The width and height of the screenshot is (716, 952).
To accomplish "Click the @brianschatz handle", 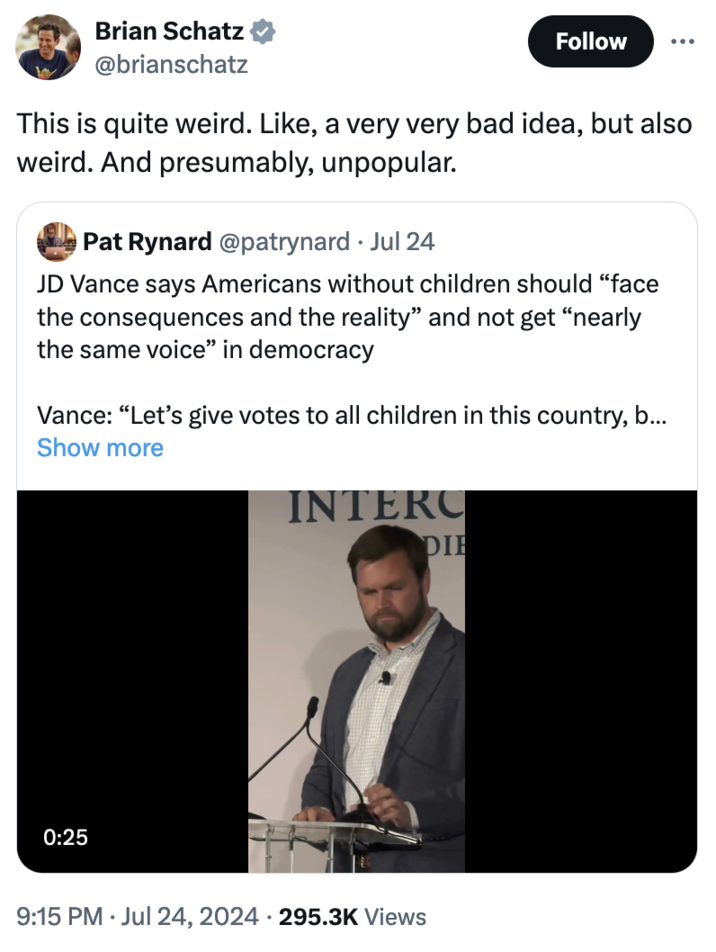I will click(171, 65).
